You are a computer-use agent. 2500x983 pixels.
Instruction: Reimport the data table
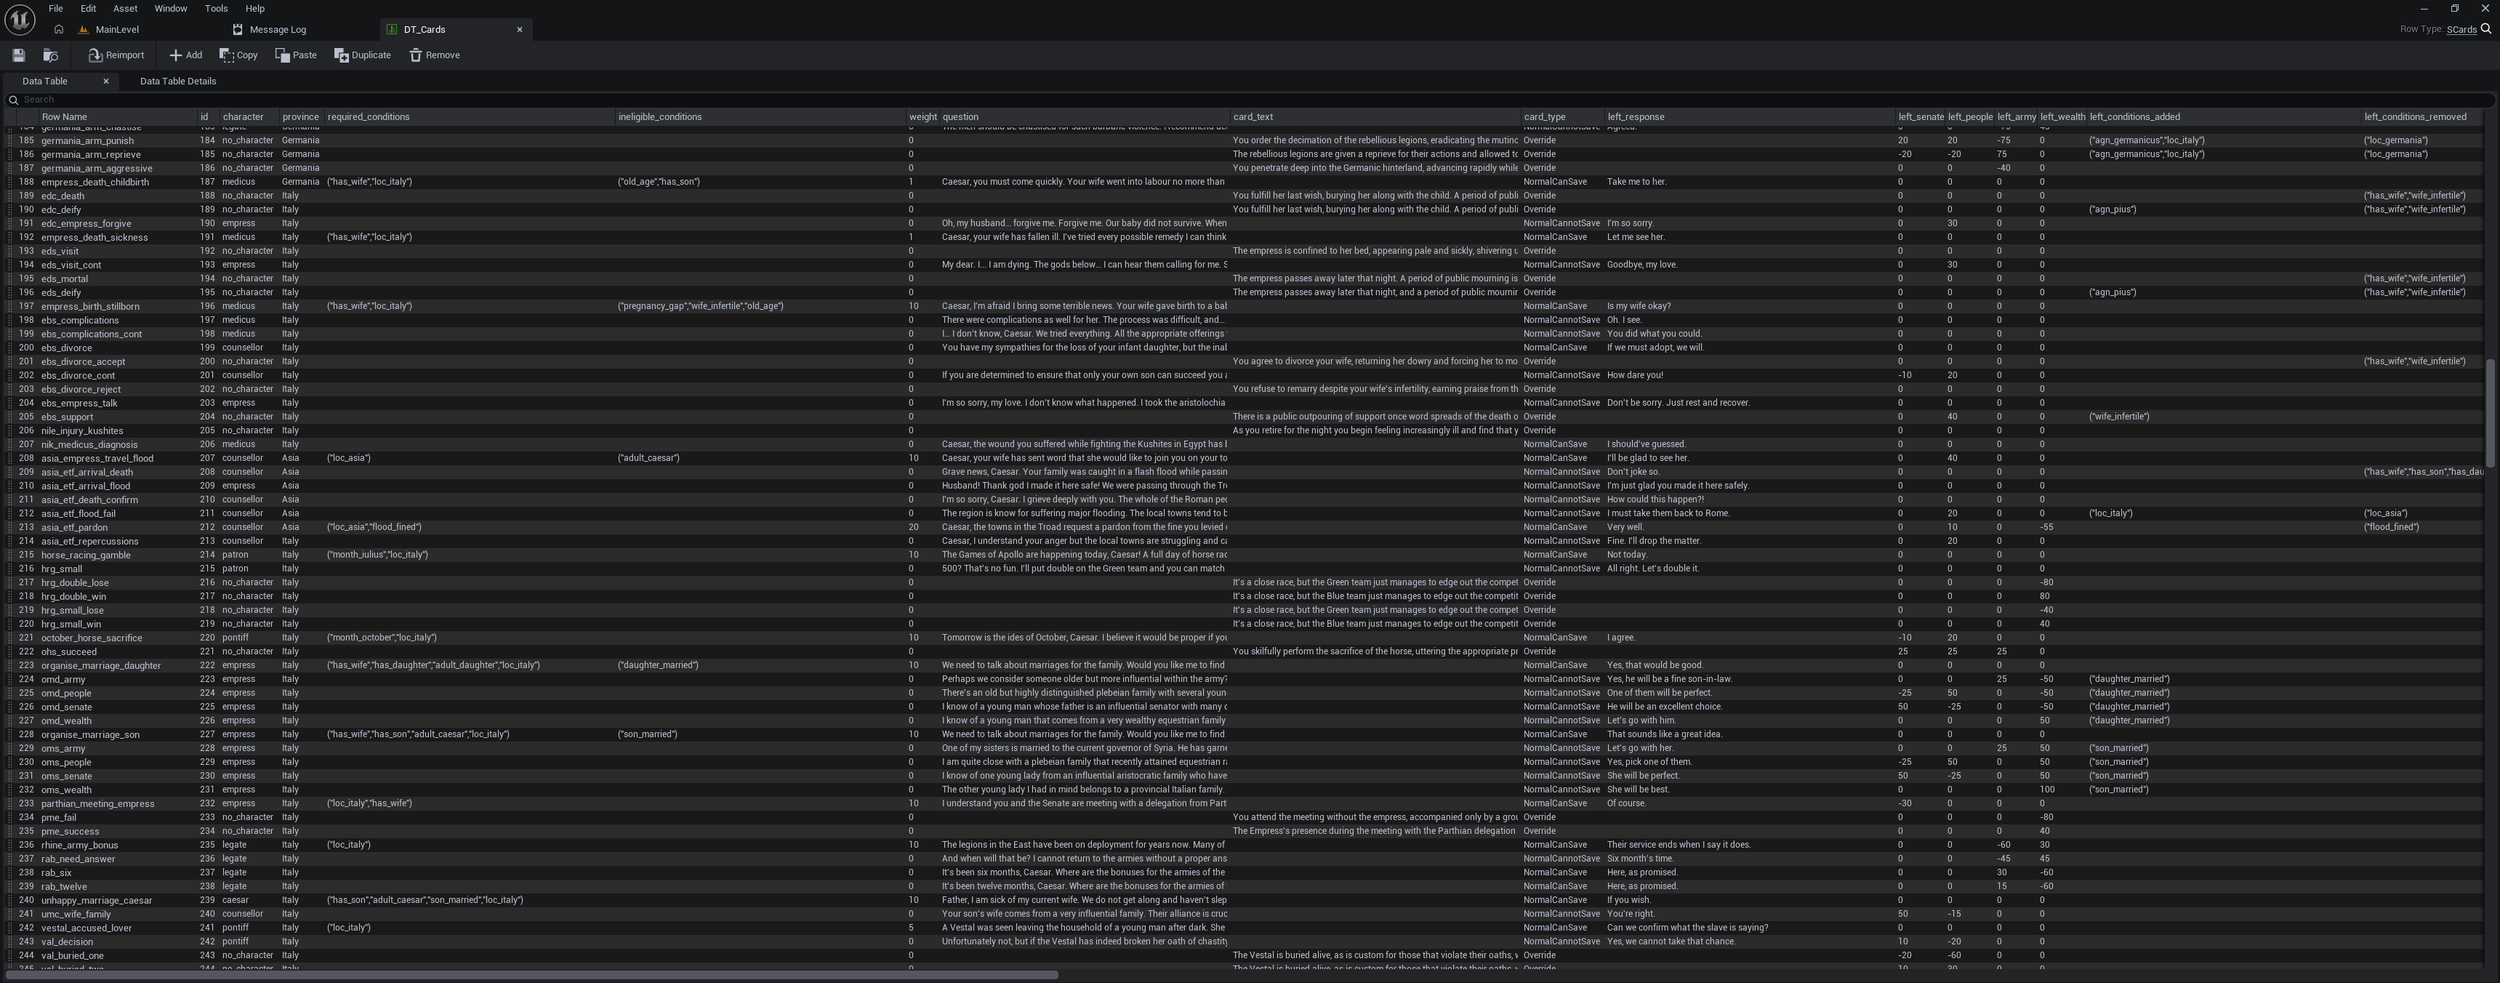tap(116, 55)
